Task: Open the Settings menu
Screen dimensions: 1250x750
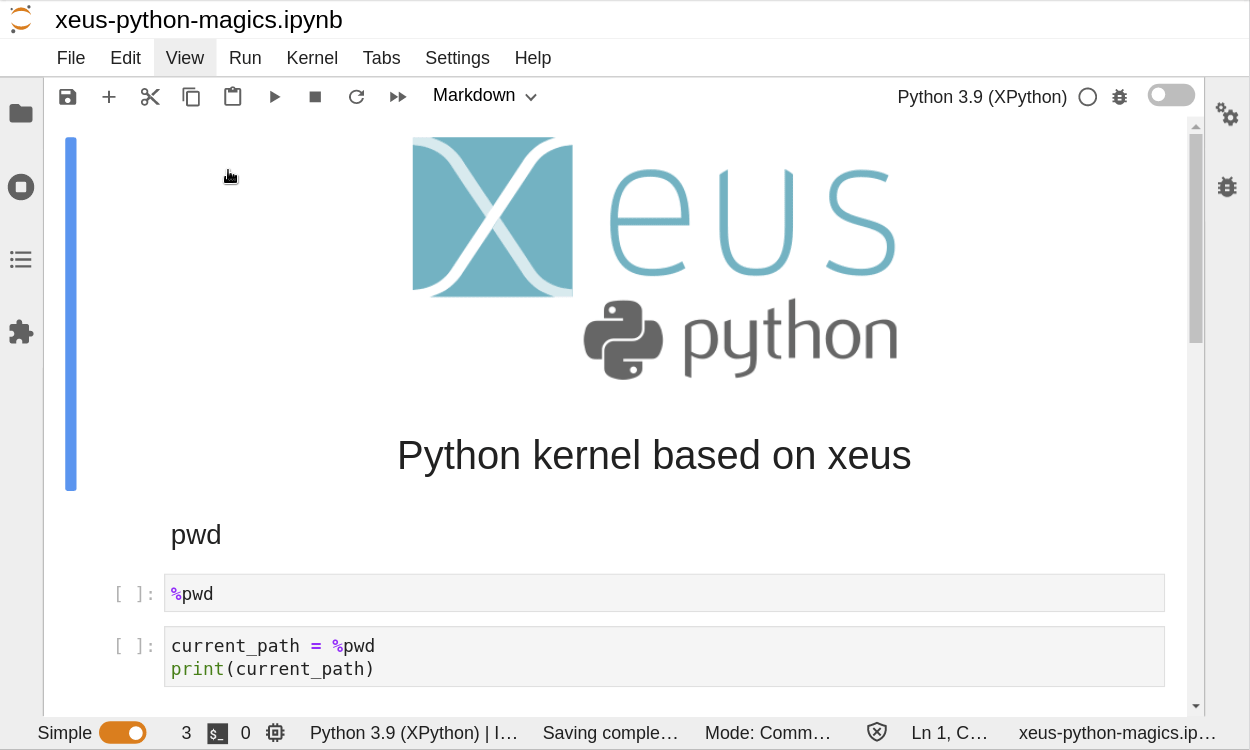Action: click(457, 58)
